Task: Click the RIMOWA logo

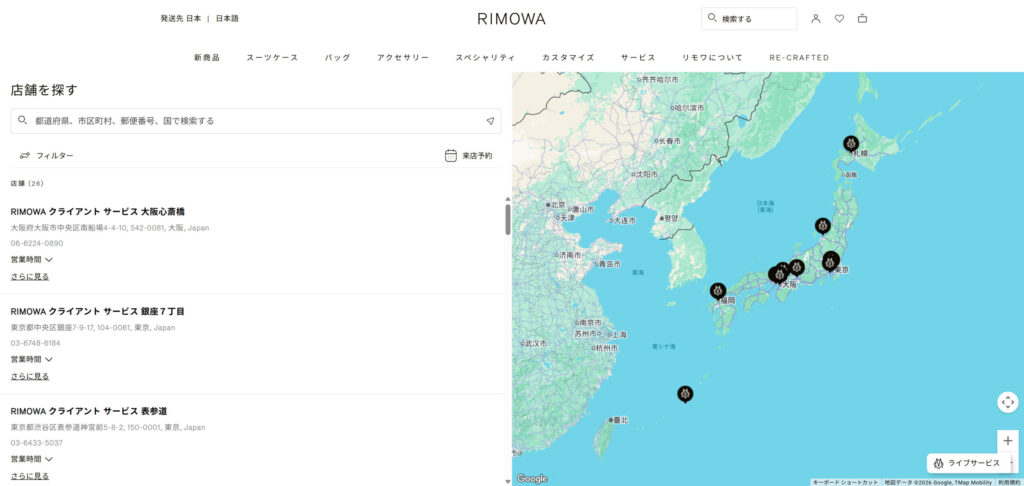Action: click(x=511, y=19)
